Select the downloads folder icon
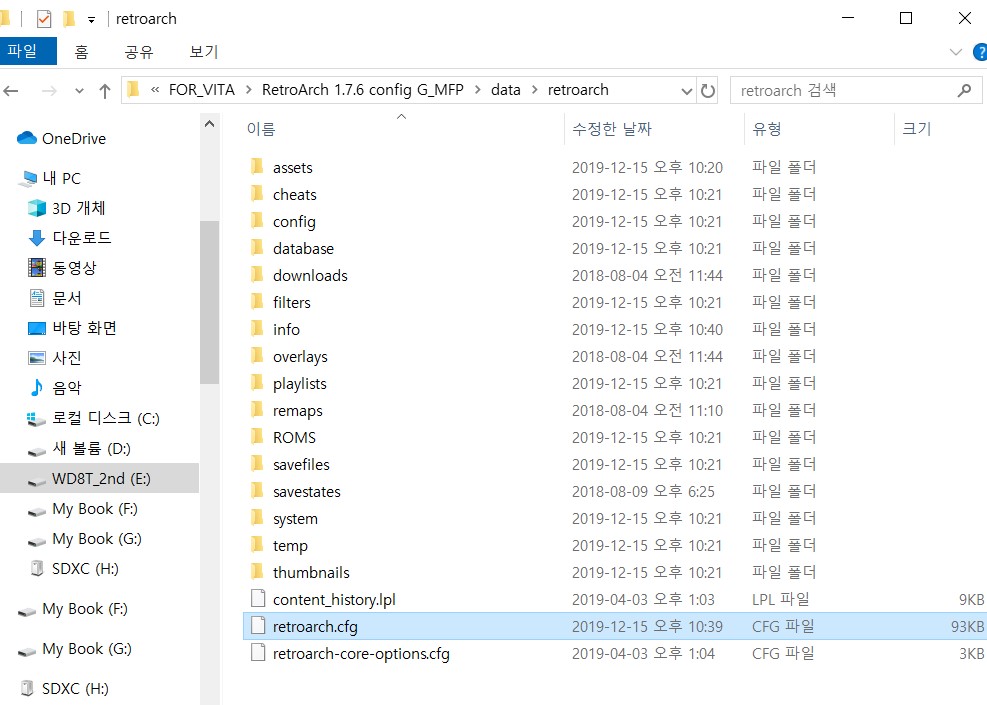The image size is (987, 705). pyautogui.click(x=257, y=275)
